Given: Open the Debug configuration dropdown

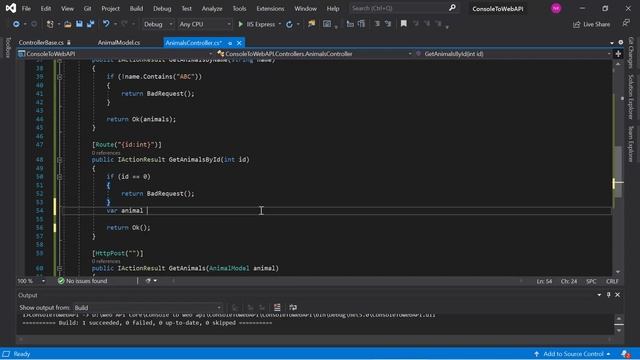Looking at the screenshot, I should pyautogui.click(x=158, y=24).
